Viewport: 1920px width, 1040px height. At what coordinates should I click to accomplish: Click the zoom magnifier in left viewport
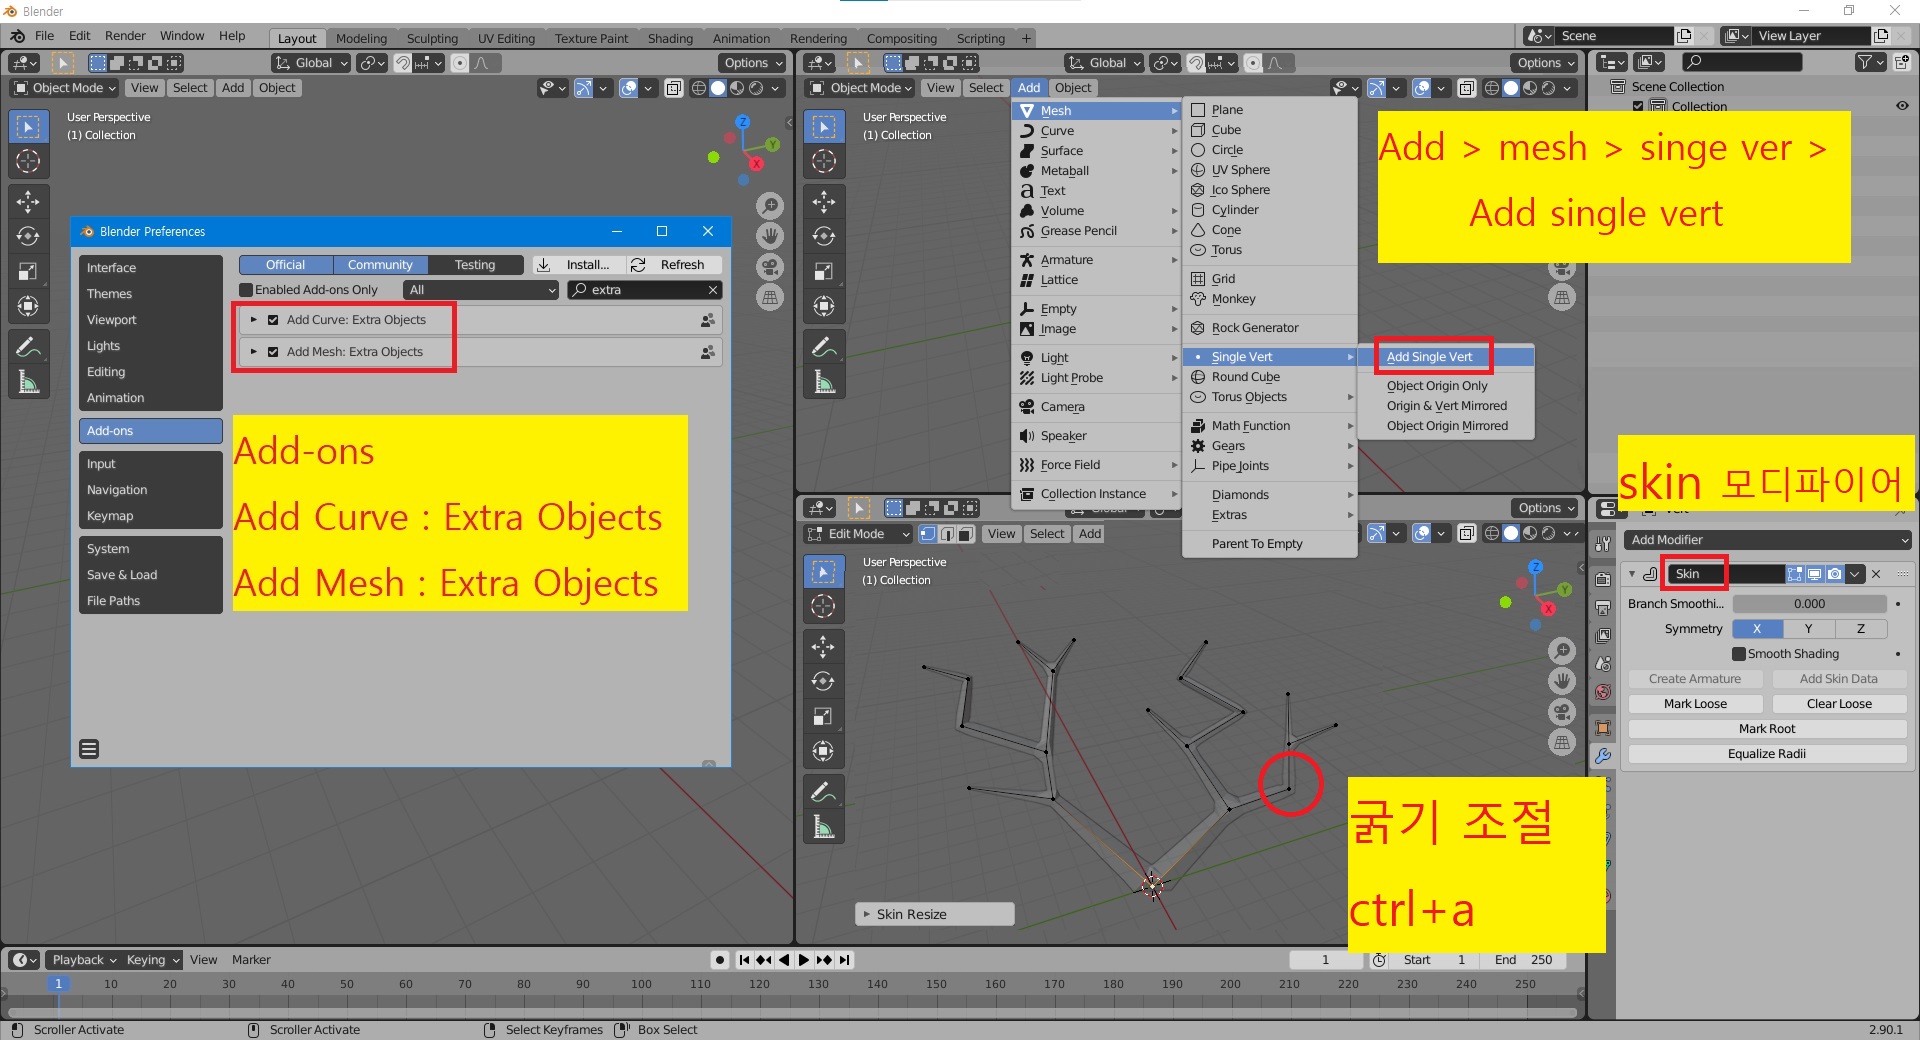pyautogui.click(x=770, y=206)
